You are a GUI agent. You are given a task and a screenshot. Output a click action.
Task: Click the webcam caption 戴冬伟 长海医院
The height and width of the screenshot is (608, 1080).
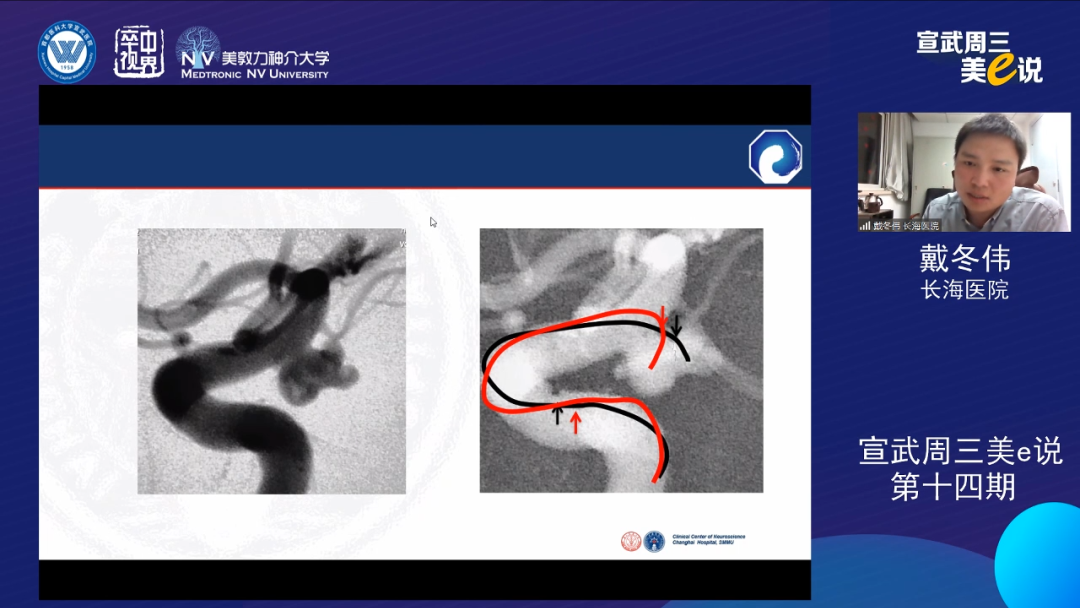tap(906, 225)
